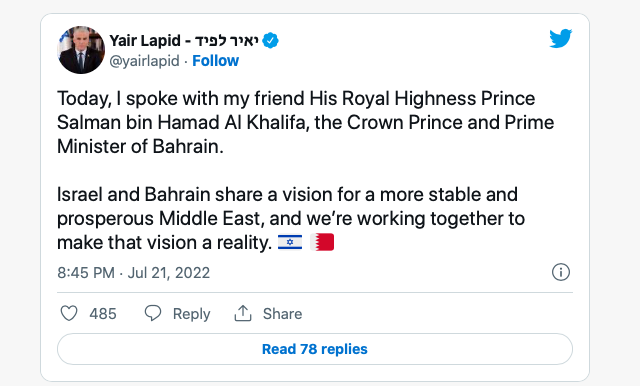This screenshot has height=386, width=640.
Task: Click the Share text label
Action: [282, 314]
